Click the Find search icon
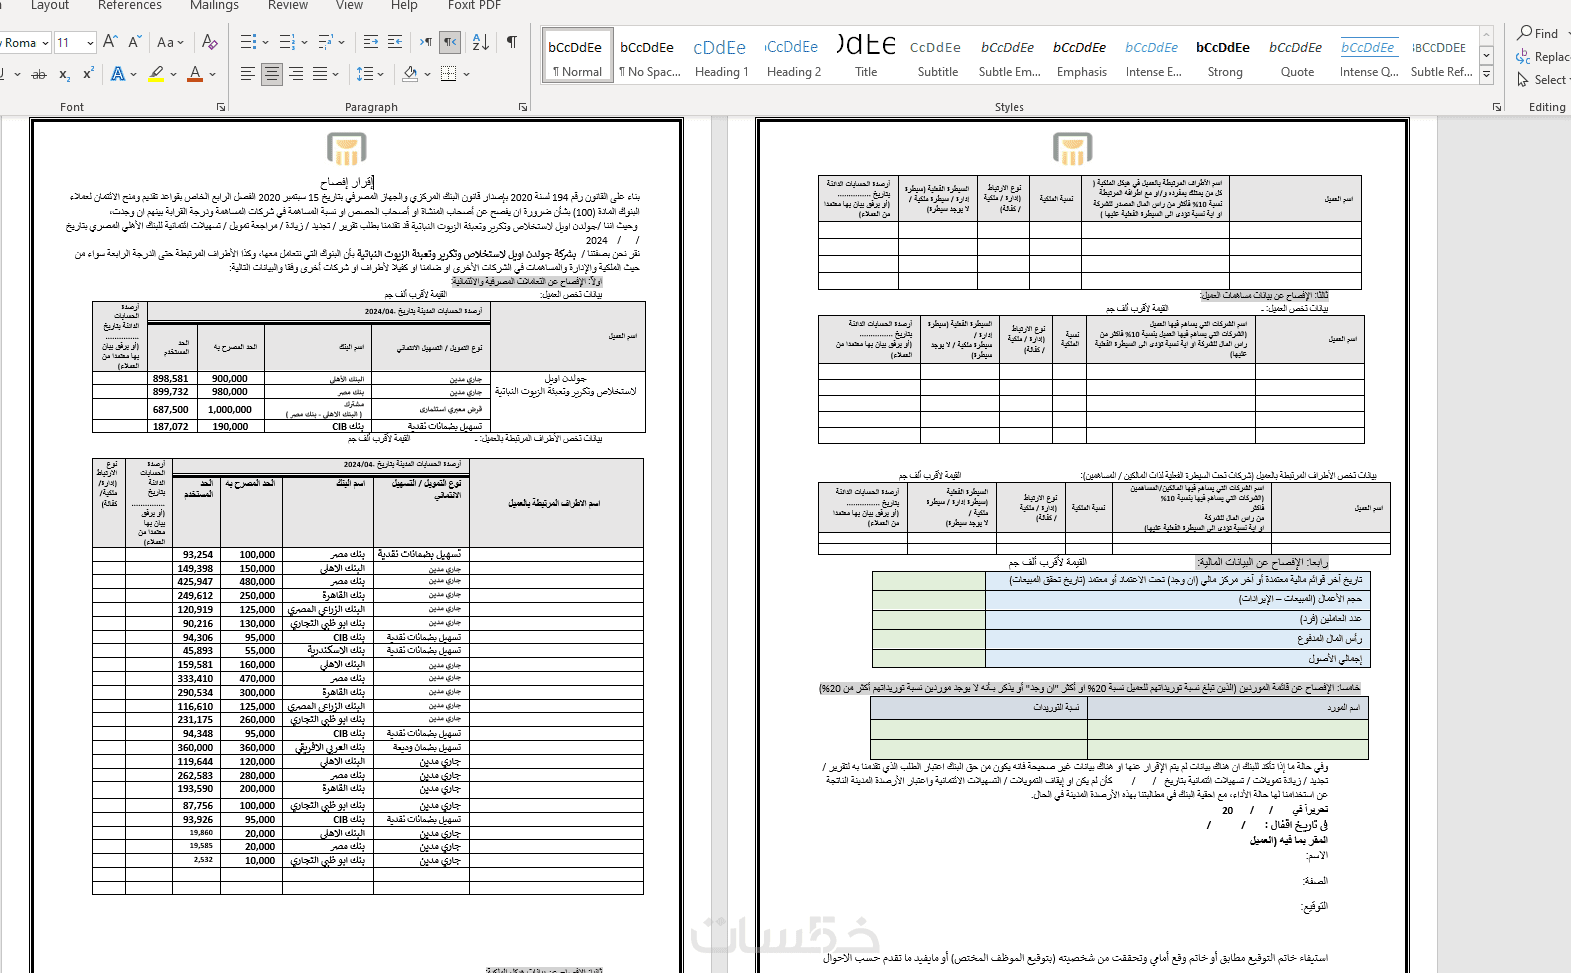 pos(1525,33)
